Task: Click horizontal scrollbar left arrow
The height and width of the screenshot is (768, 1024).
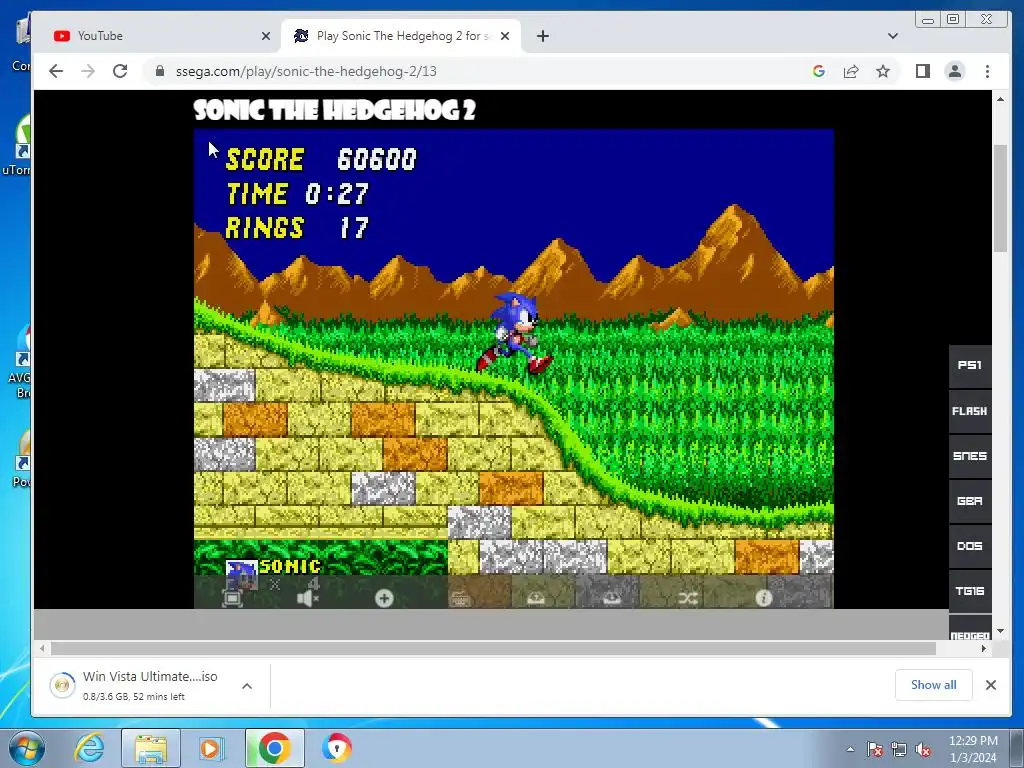Action: click(42, 648)
